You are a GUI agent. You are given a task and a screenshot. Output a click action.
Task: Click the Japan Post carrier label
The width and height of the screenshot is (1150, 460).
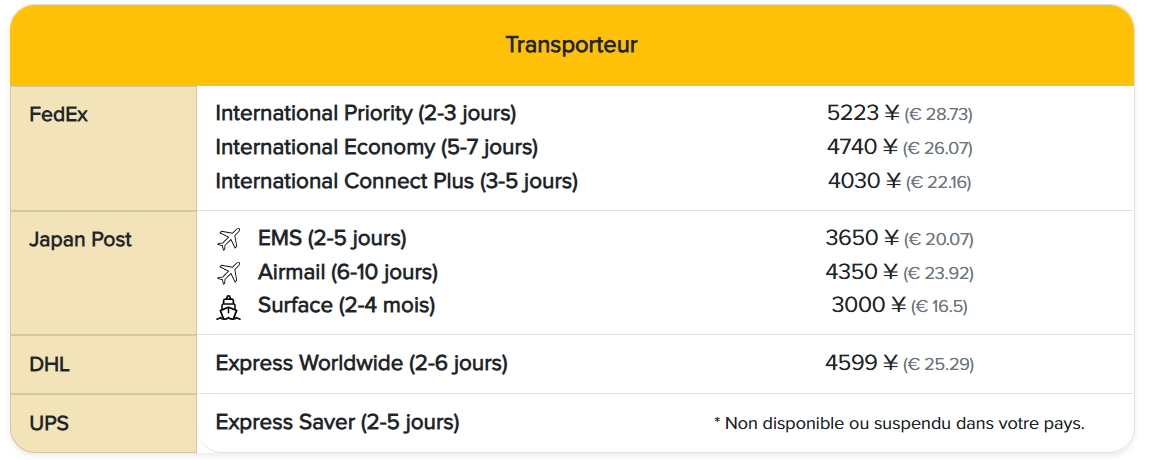(x=80, y=240)
